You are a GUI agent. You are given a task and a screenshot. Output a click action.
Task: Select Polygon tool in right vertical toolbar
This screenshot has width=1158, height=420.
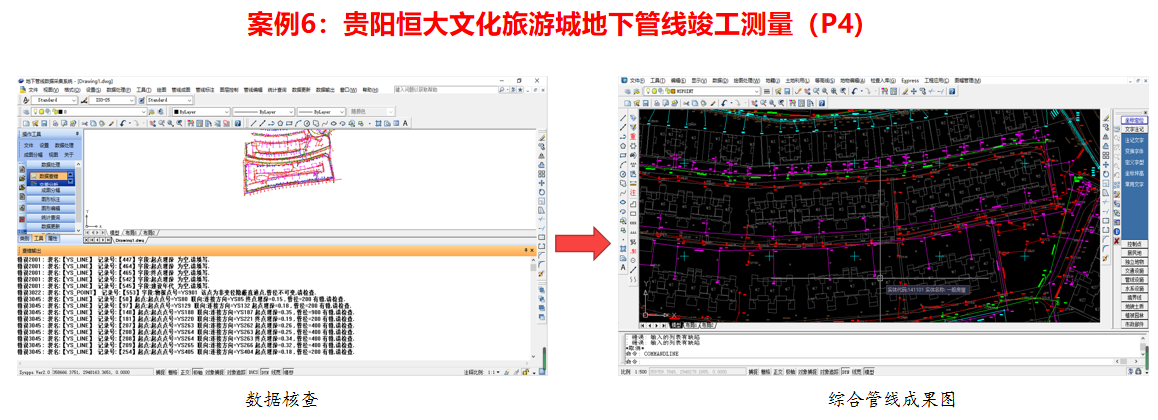[623, 145]
